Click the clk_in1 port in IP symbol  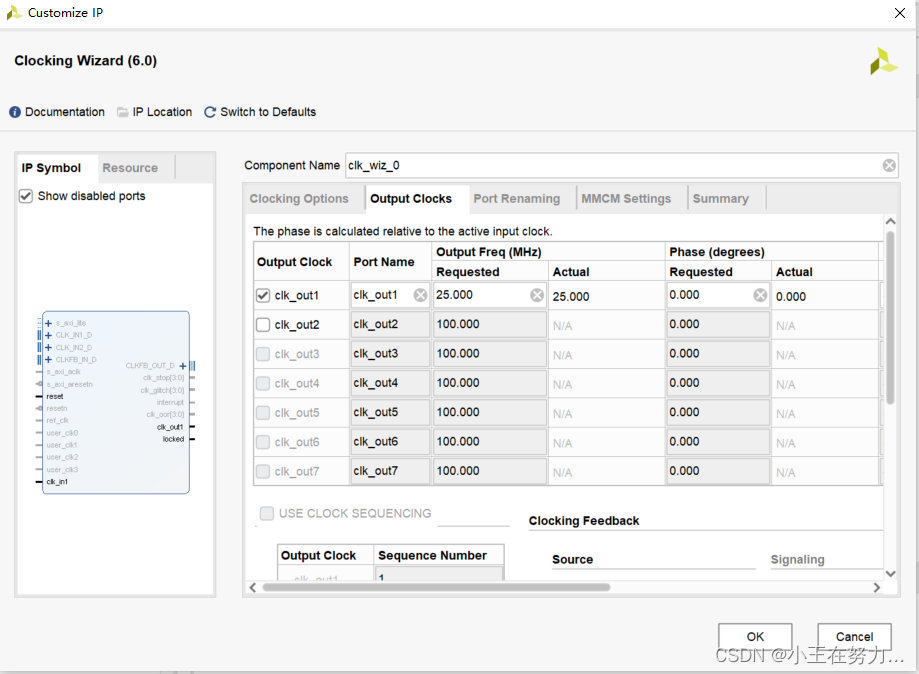click(57, 482)
